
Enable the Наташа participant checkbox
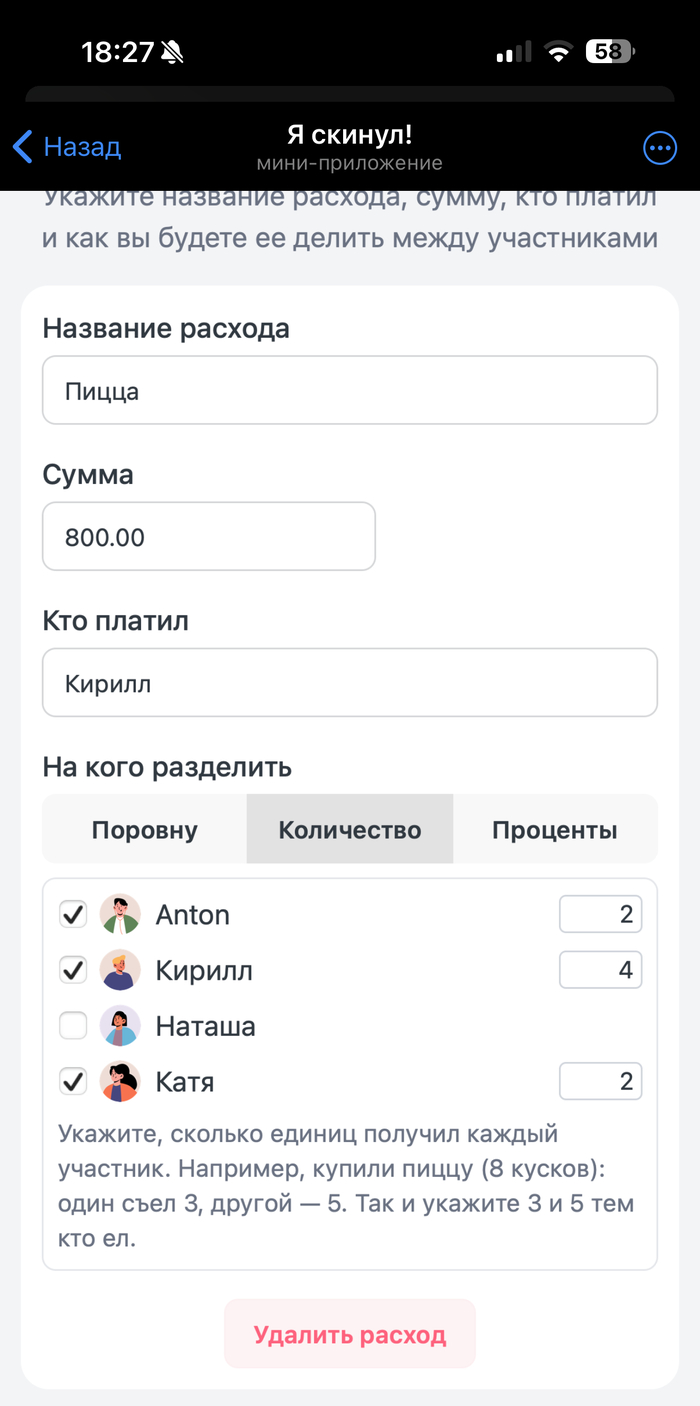73,1026
